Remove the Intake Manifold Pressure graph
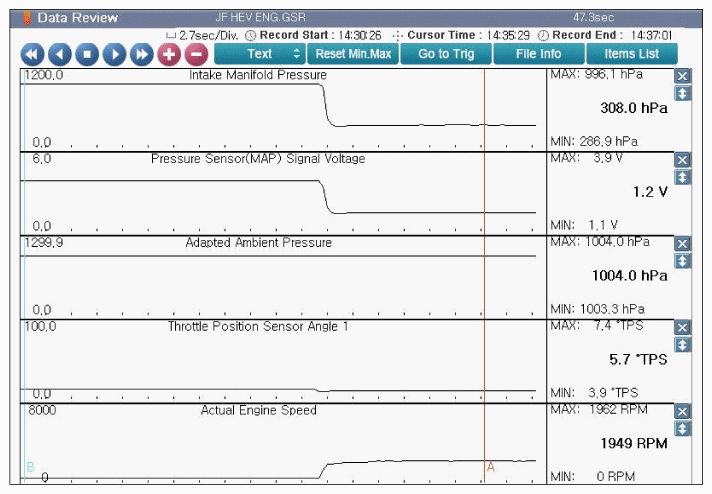The height and width of the screenshot is (494, 712). point(683,77)
